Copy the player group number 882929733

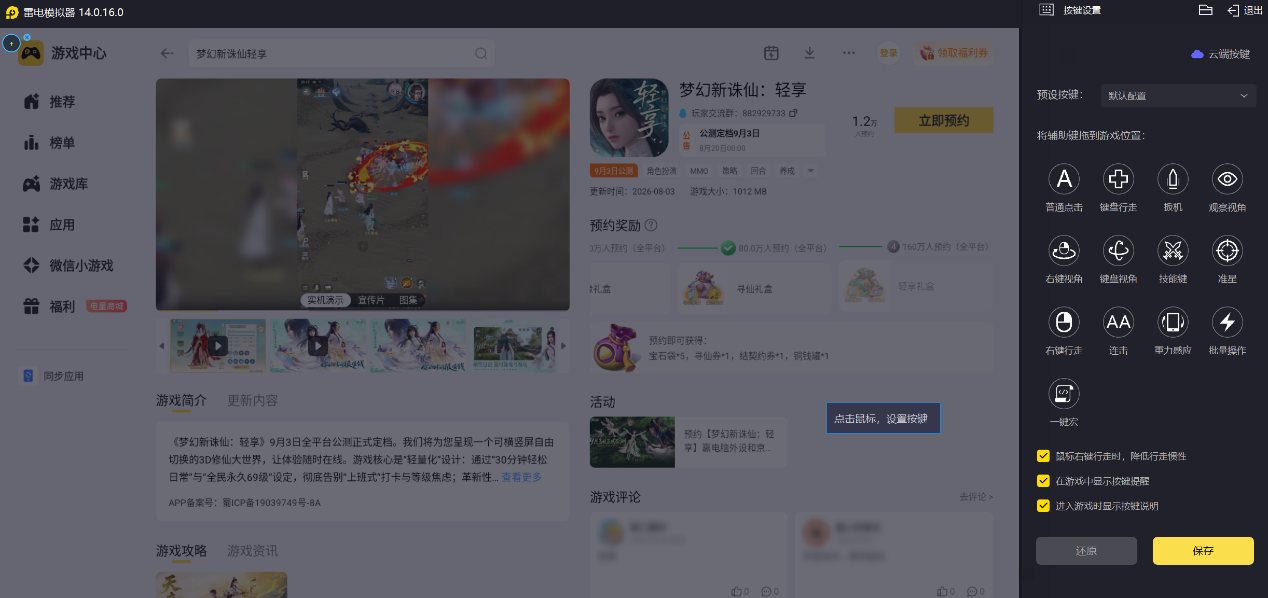[793, 113]
